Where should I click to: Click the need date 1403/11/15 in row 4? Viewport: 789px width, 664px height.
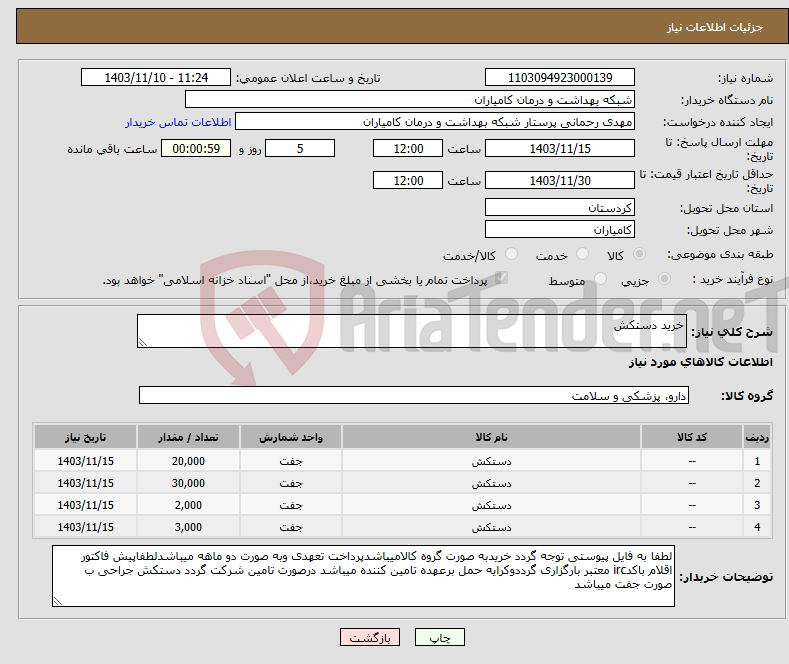point(86,527)
